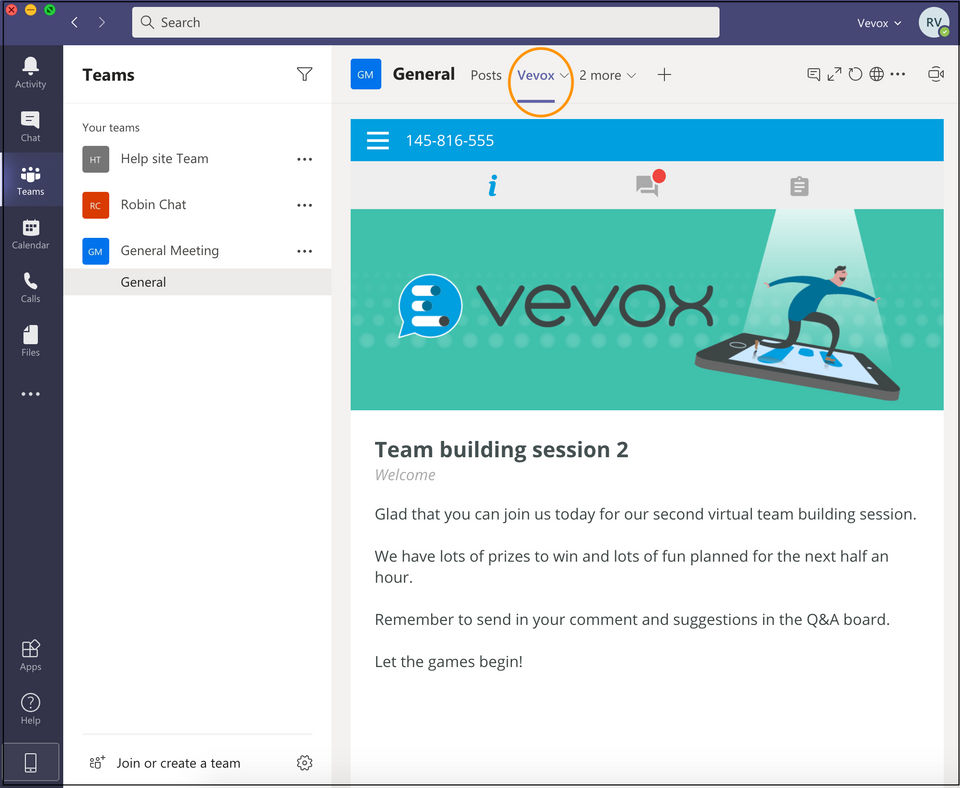Select the Teams icon in the sidebar
The width and height of the screenshot is (960, 788).
click(31, 181)
